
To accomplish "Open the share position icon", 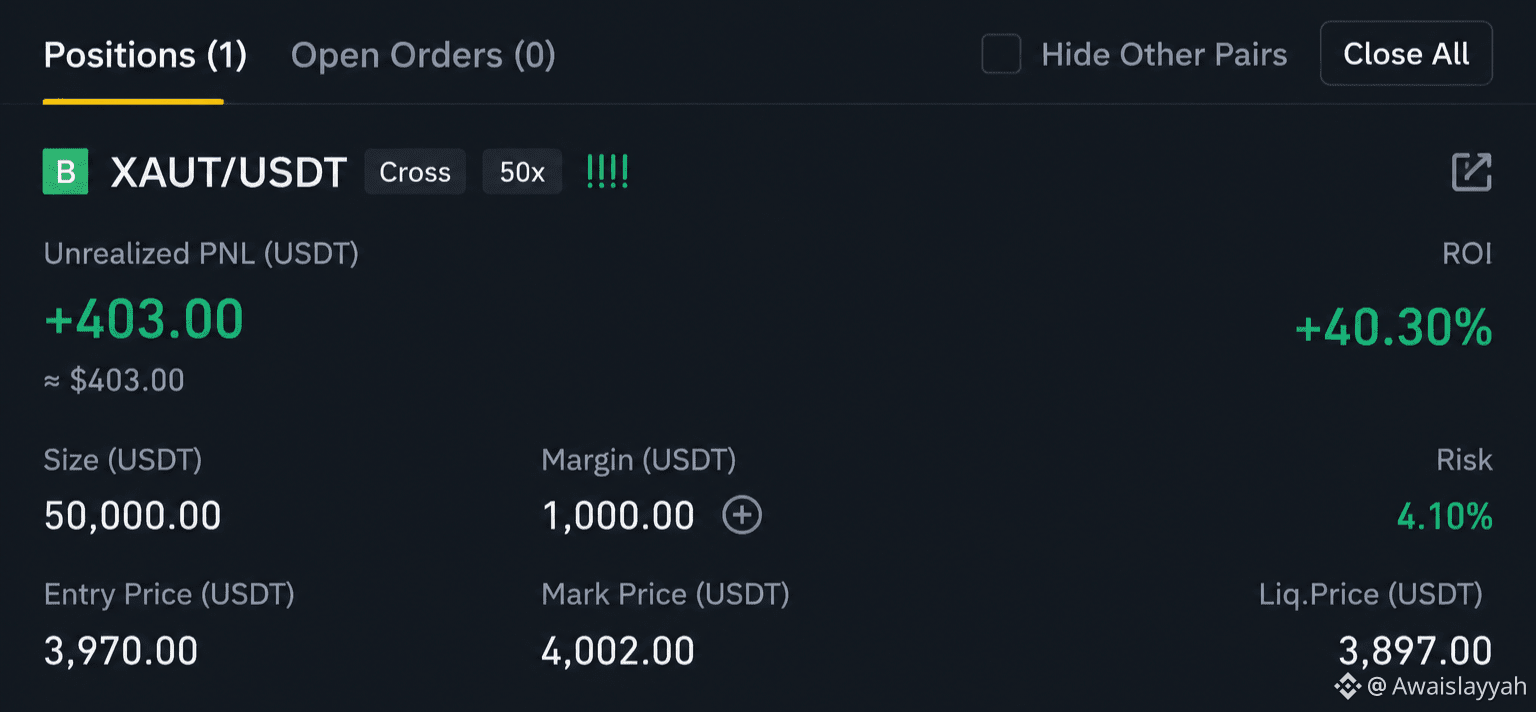I will [1471, 172].
